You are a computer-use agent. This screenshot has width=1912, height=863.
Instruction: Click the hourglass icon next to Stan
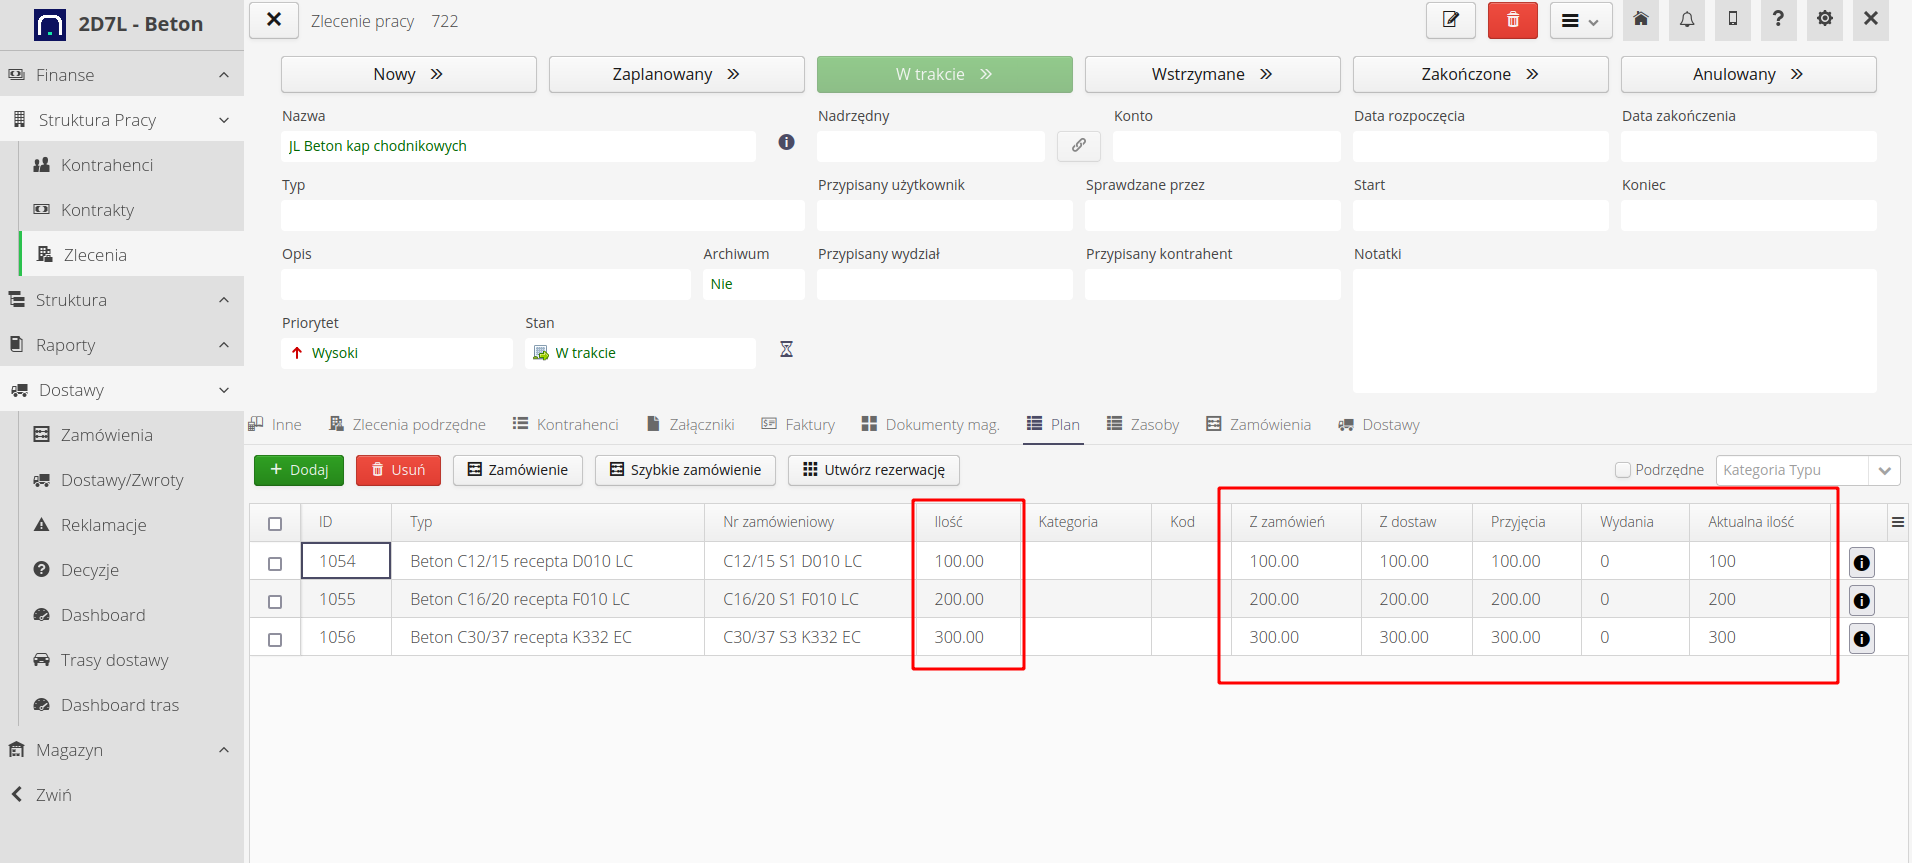coord(786,350)
